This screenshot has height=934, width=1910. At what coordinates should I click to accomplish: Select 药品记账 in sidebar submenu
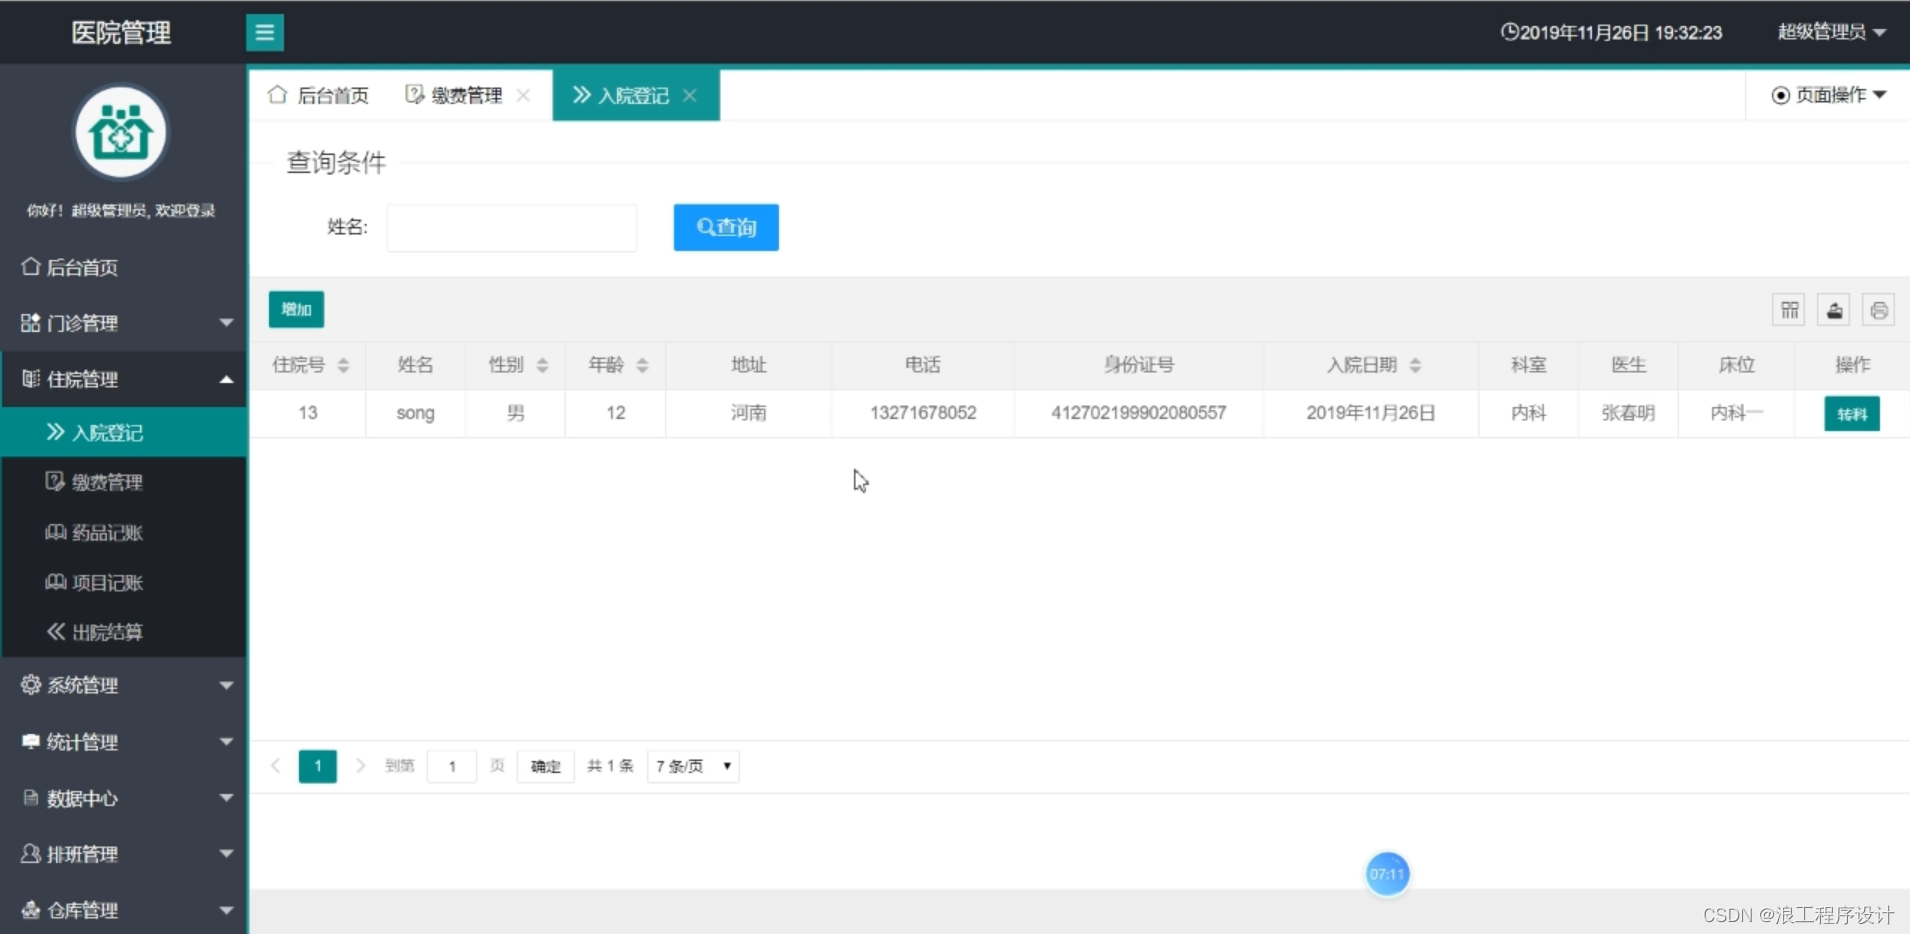(124, 532)
